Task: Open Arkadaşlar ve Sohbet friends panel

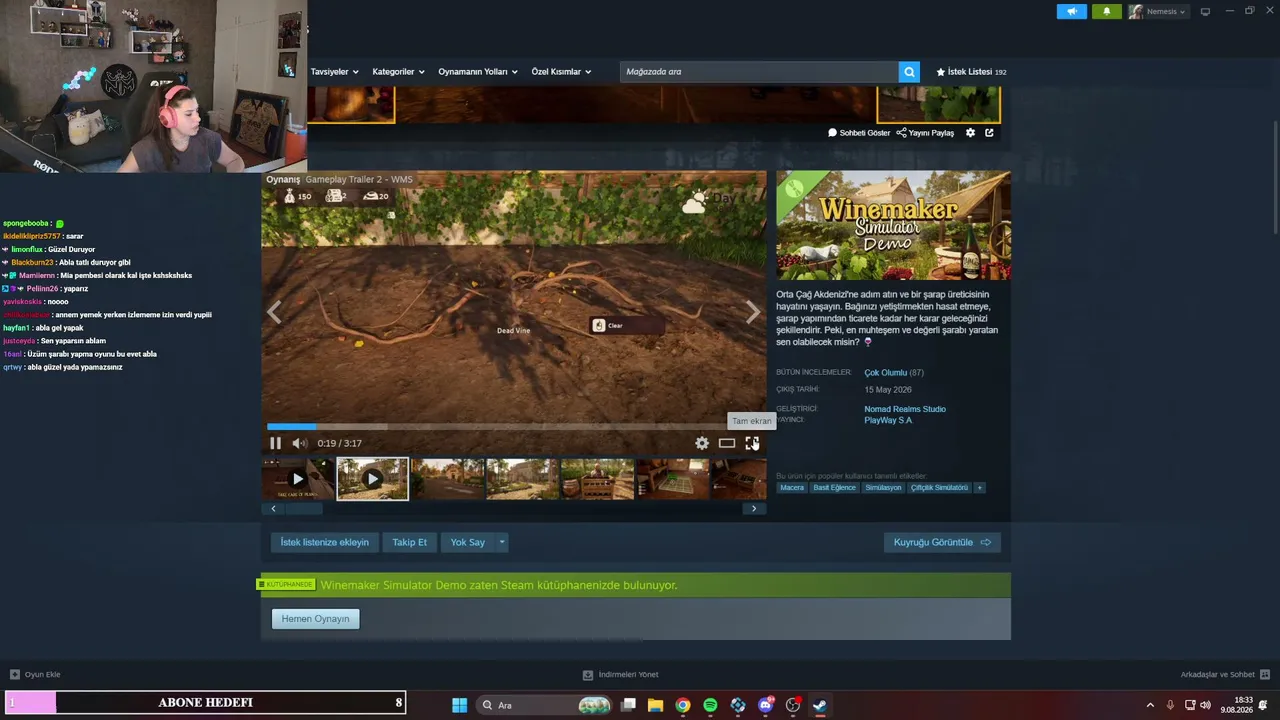Action: tap(1225, 675)
